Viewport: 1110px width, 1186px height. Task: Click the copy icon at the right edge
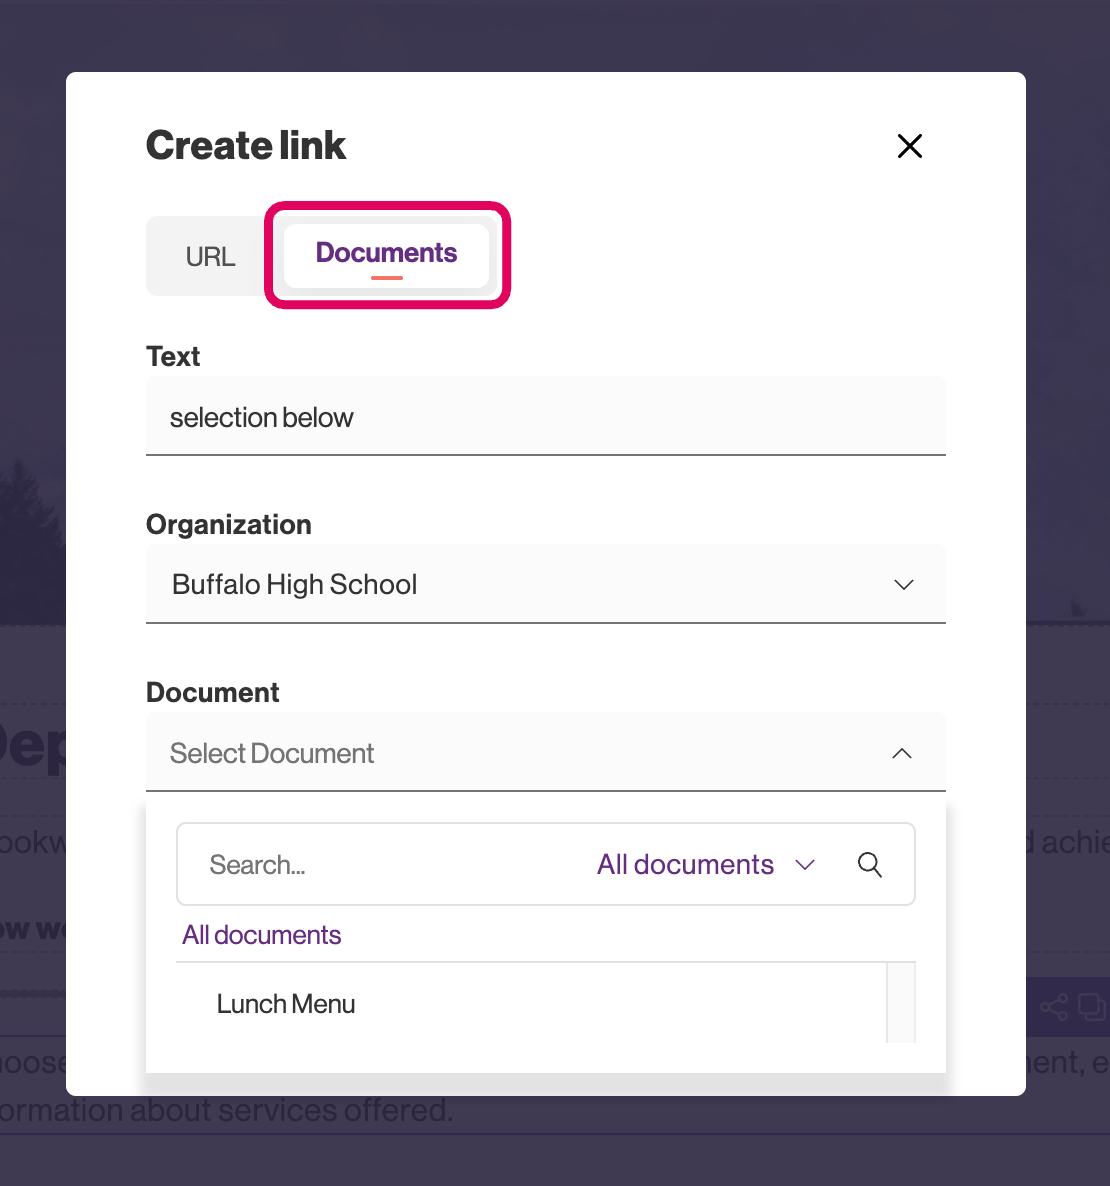click(x=1091, y=1006)
